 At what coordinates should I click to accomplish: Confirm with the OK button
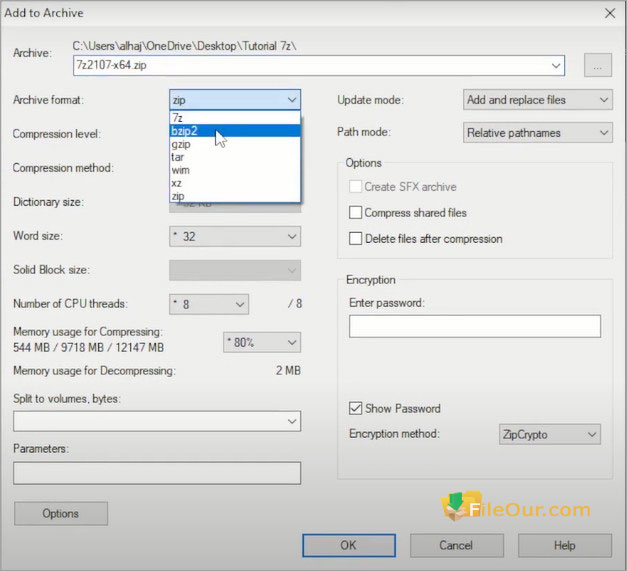coord(349,545)
